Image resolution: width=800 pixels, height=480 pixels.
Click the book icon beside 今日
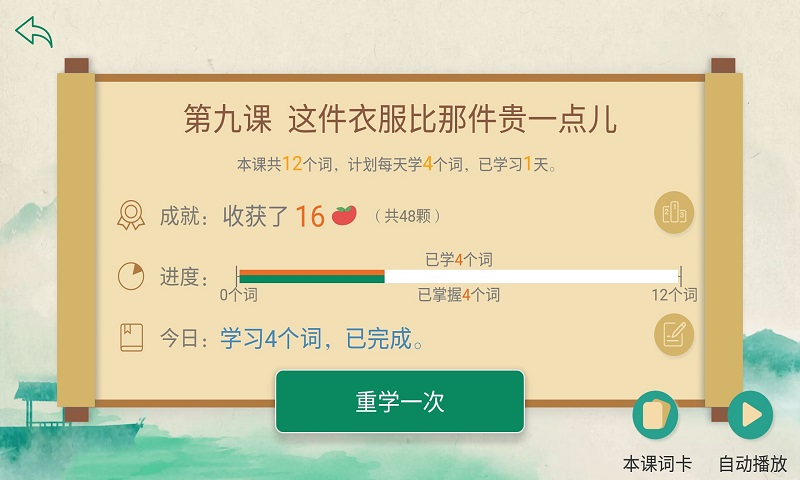coord(131,337)
